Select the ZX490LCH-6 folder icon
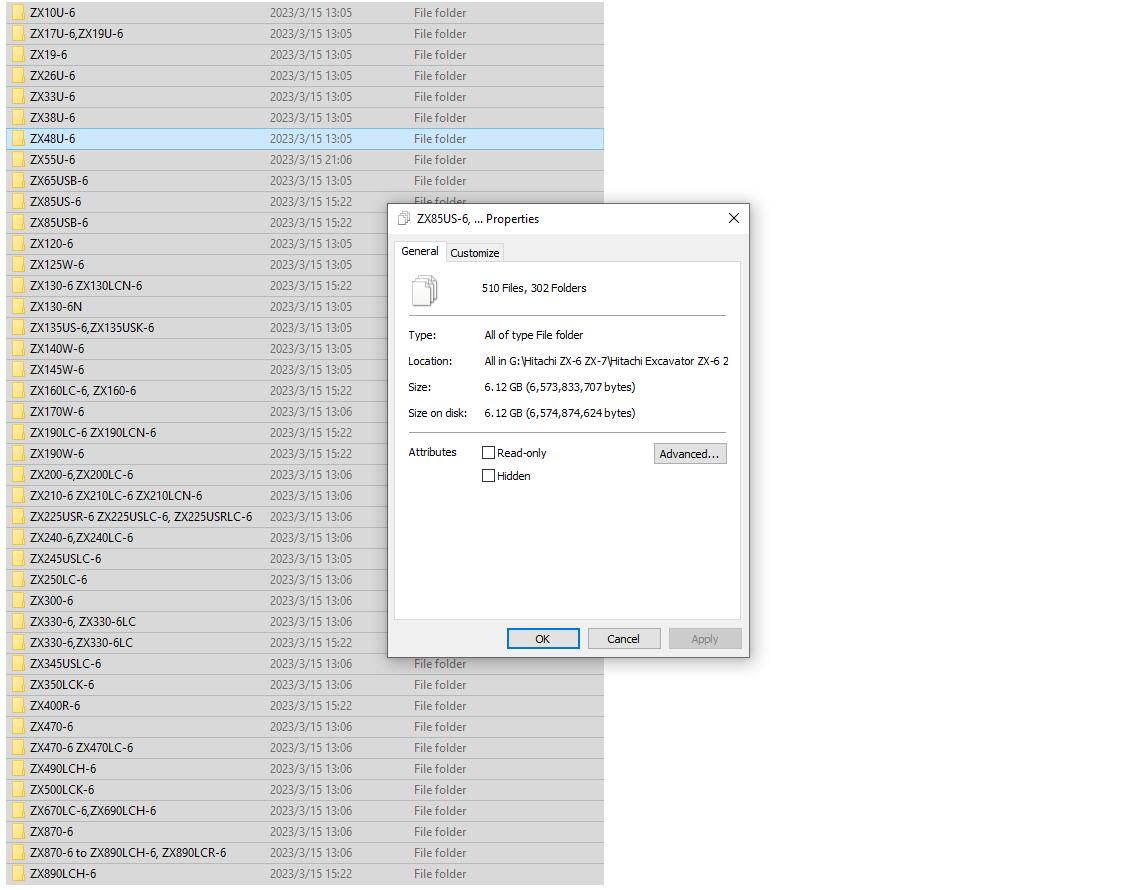This screenshot has height=890, width=1127. coord(18,769)
